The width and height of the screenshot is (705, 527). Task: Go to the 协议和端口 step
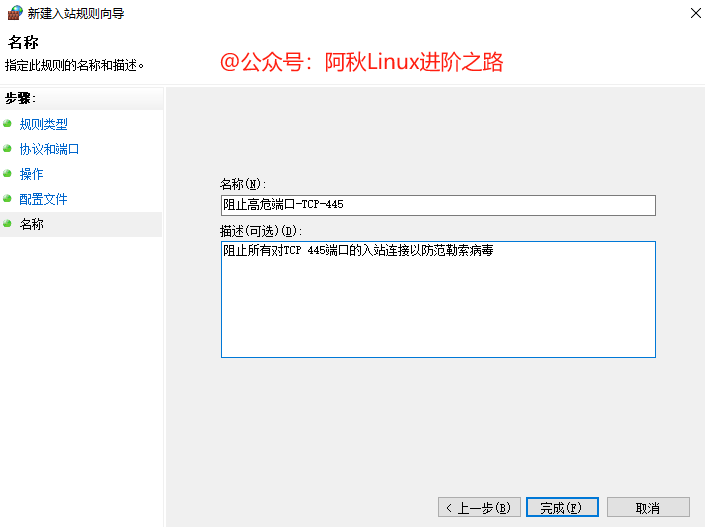49,149
